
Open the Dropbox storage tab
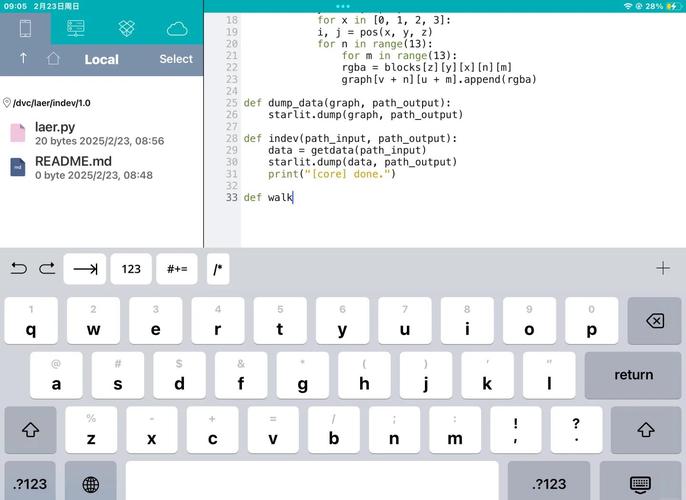127,28
